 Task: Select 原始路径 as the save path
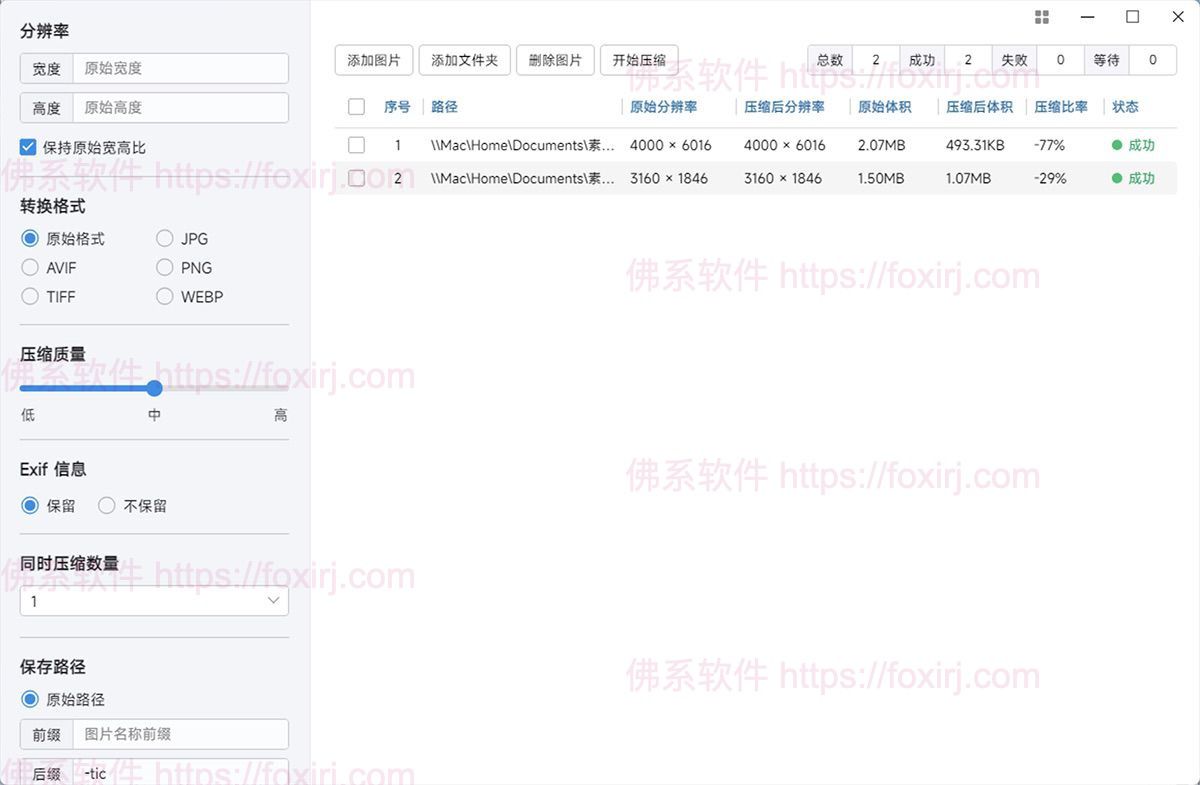click(30, 699)
